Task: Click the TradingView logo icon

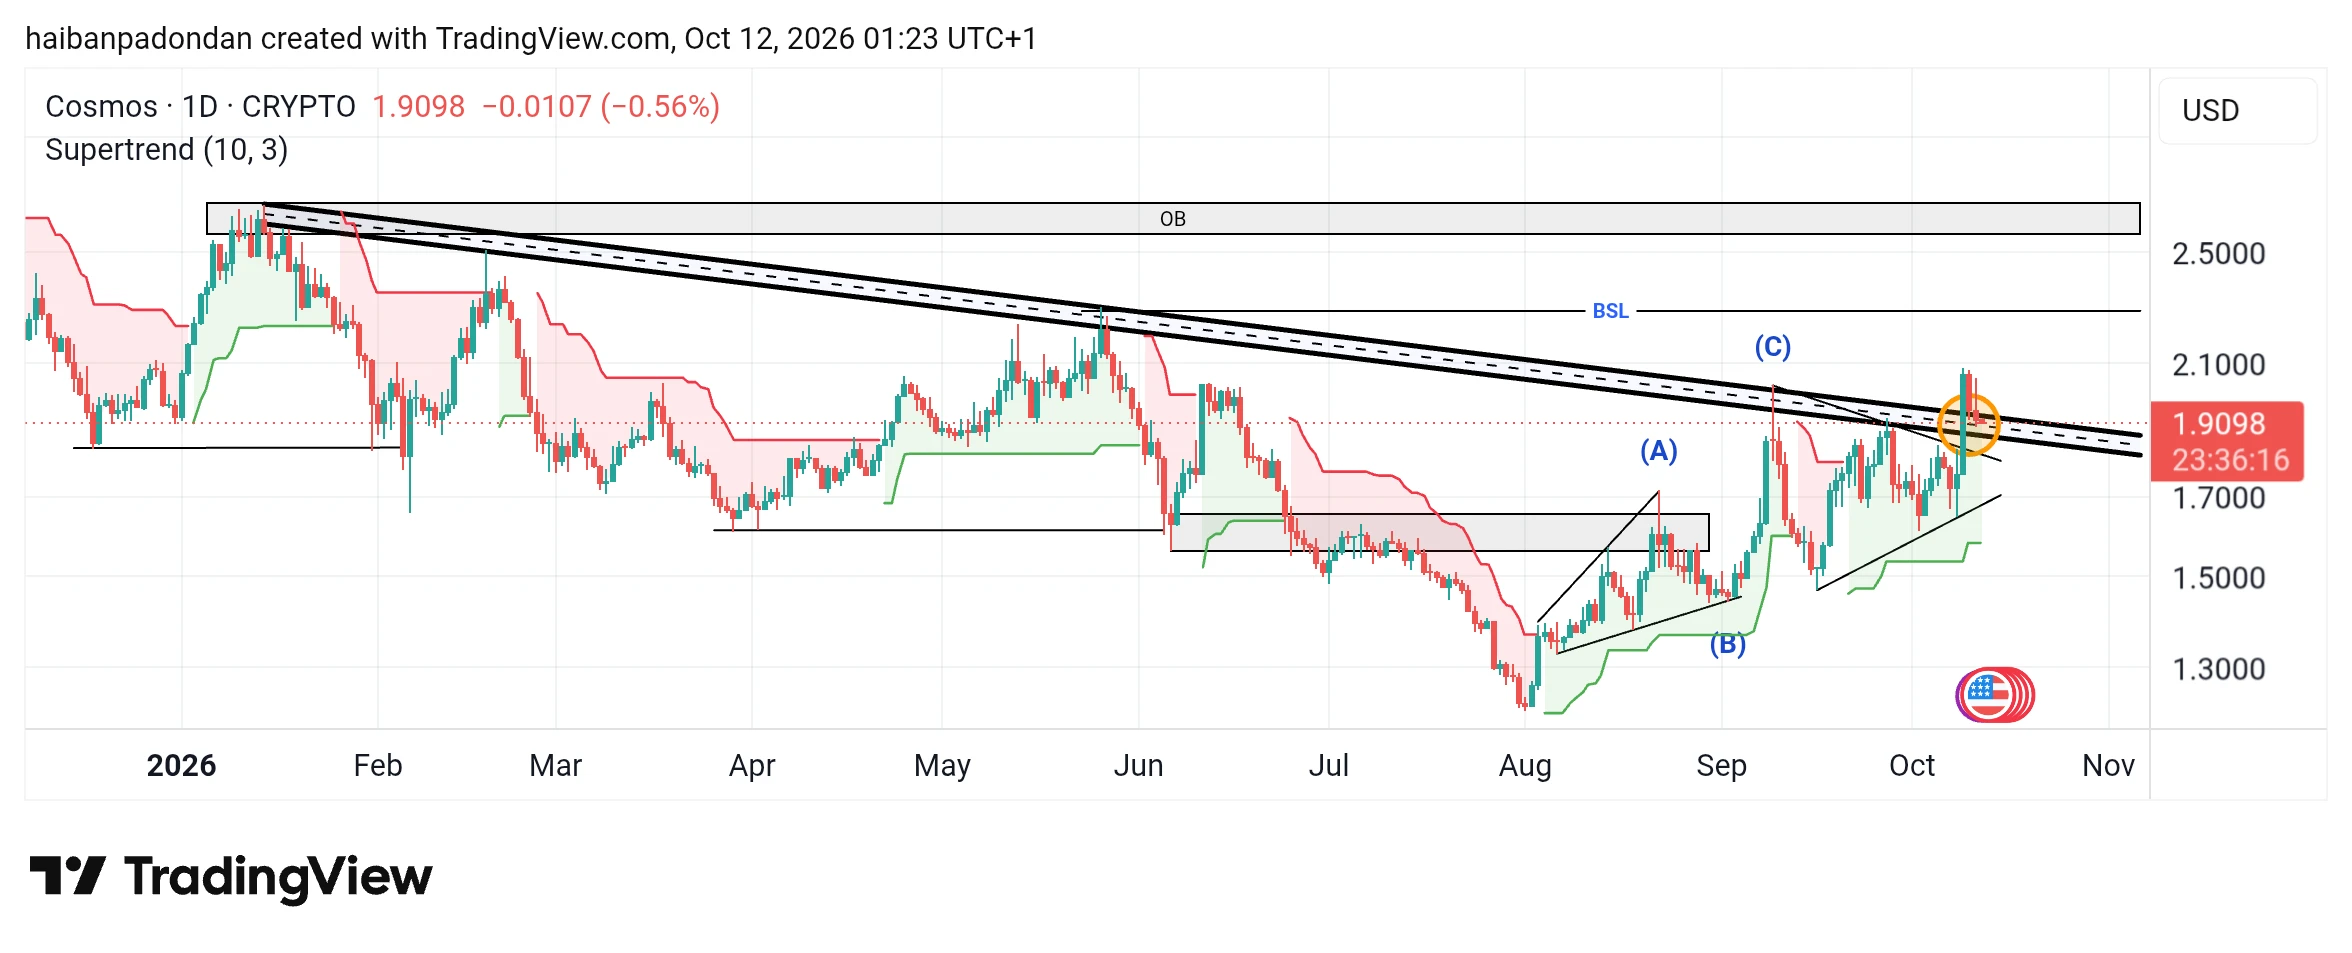Action: coord(67,876)
